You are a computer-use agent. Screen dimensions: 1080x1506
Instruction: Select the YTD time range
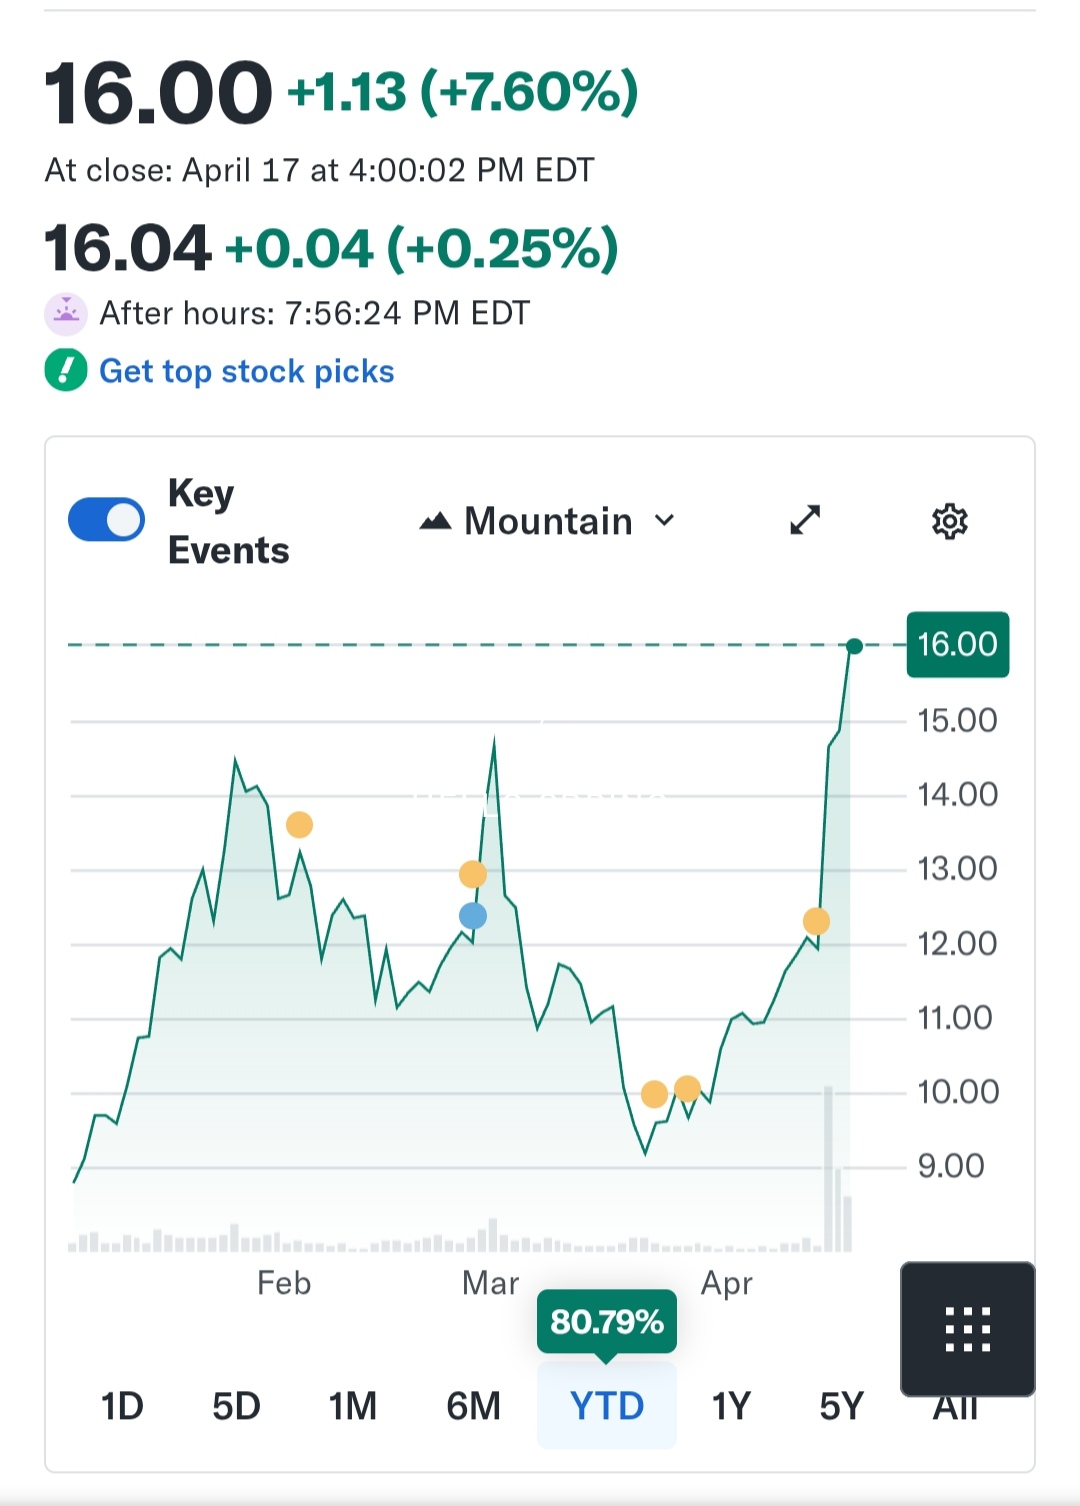607,1405
